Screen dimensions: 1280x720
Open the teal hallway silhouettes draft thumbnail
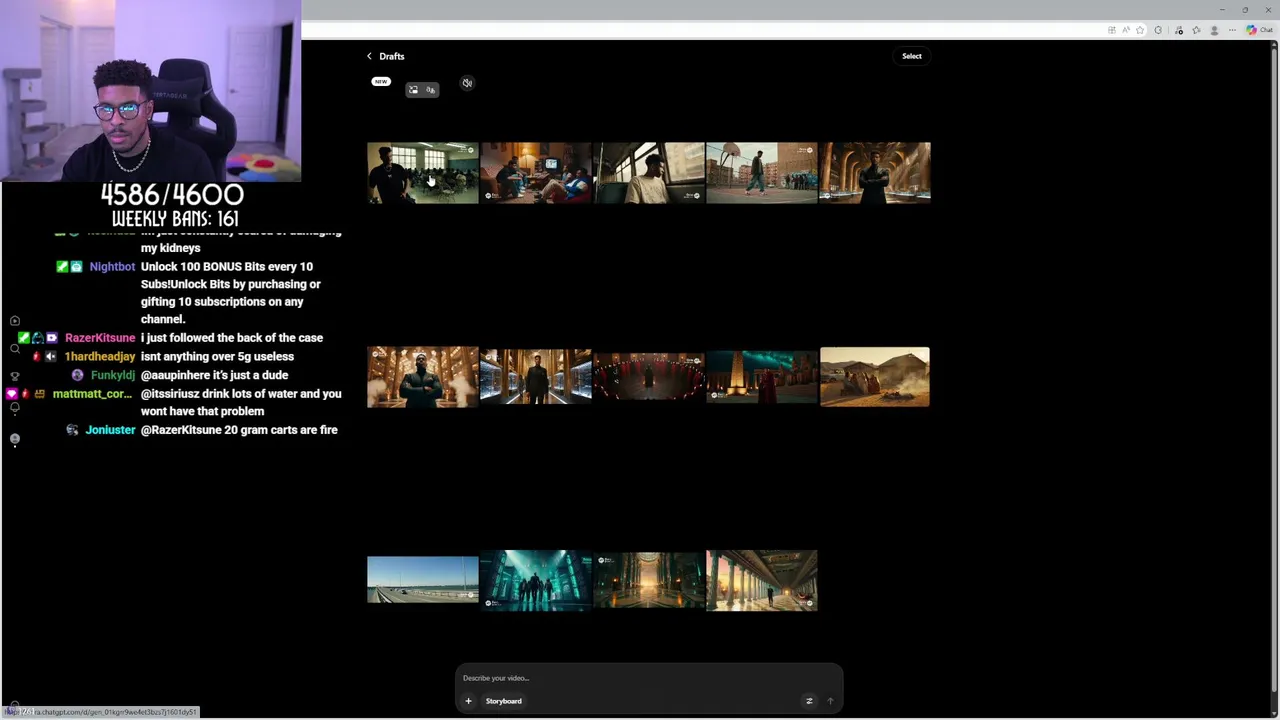(x=536, y=580)
